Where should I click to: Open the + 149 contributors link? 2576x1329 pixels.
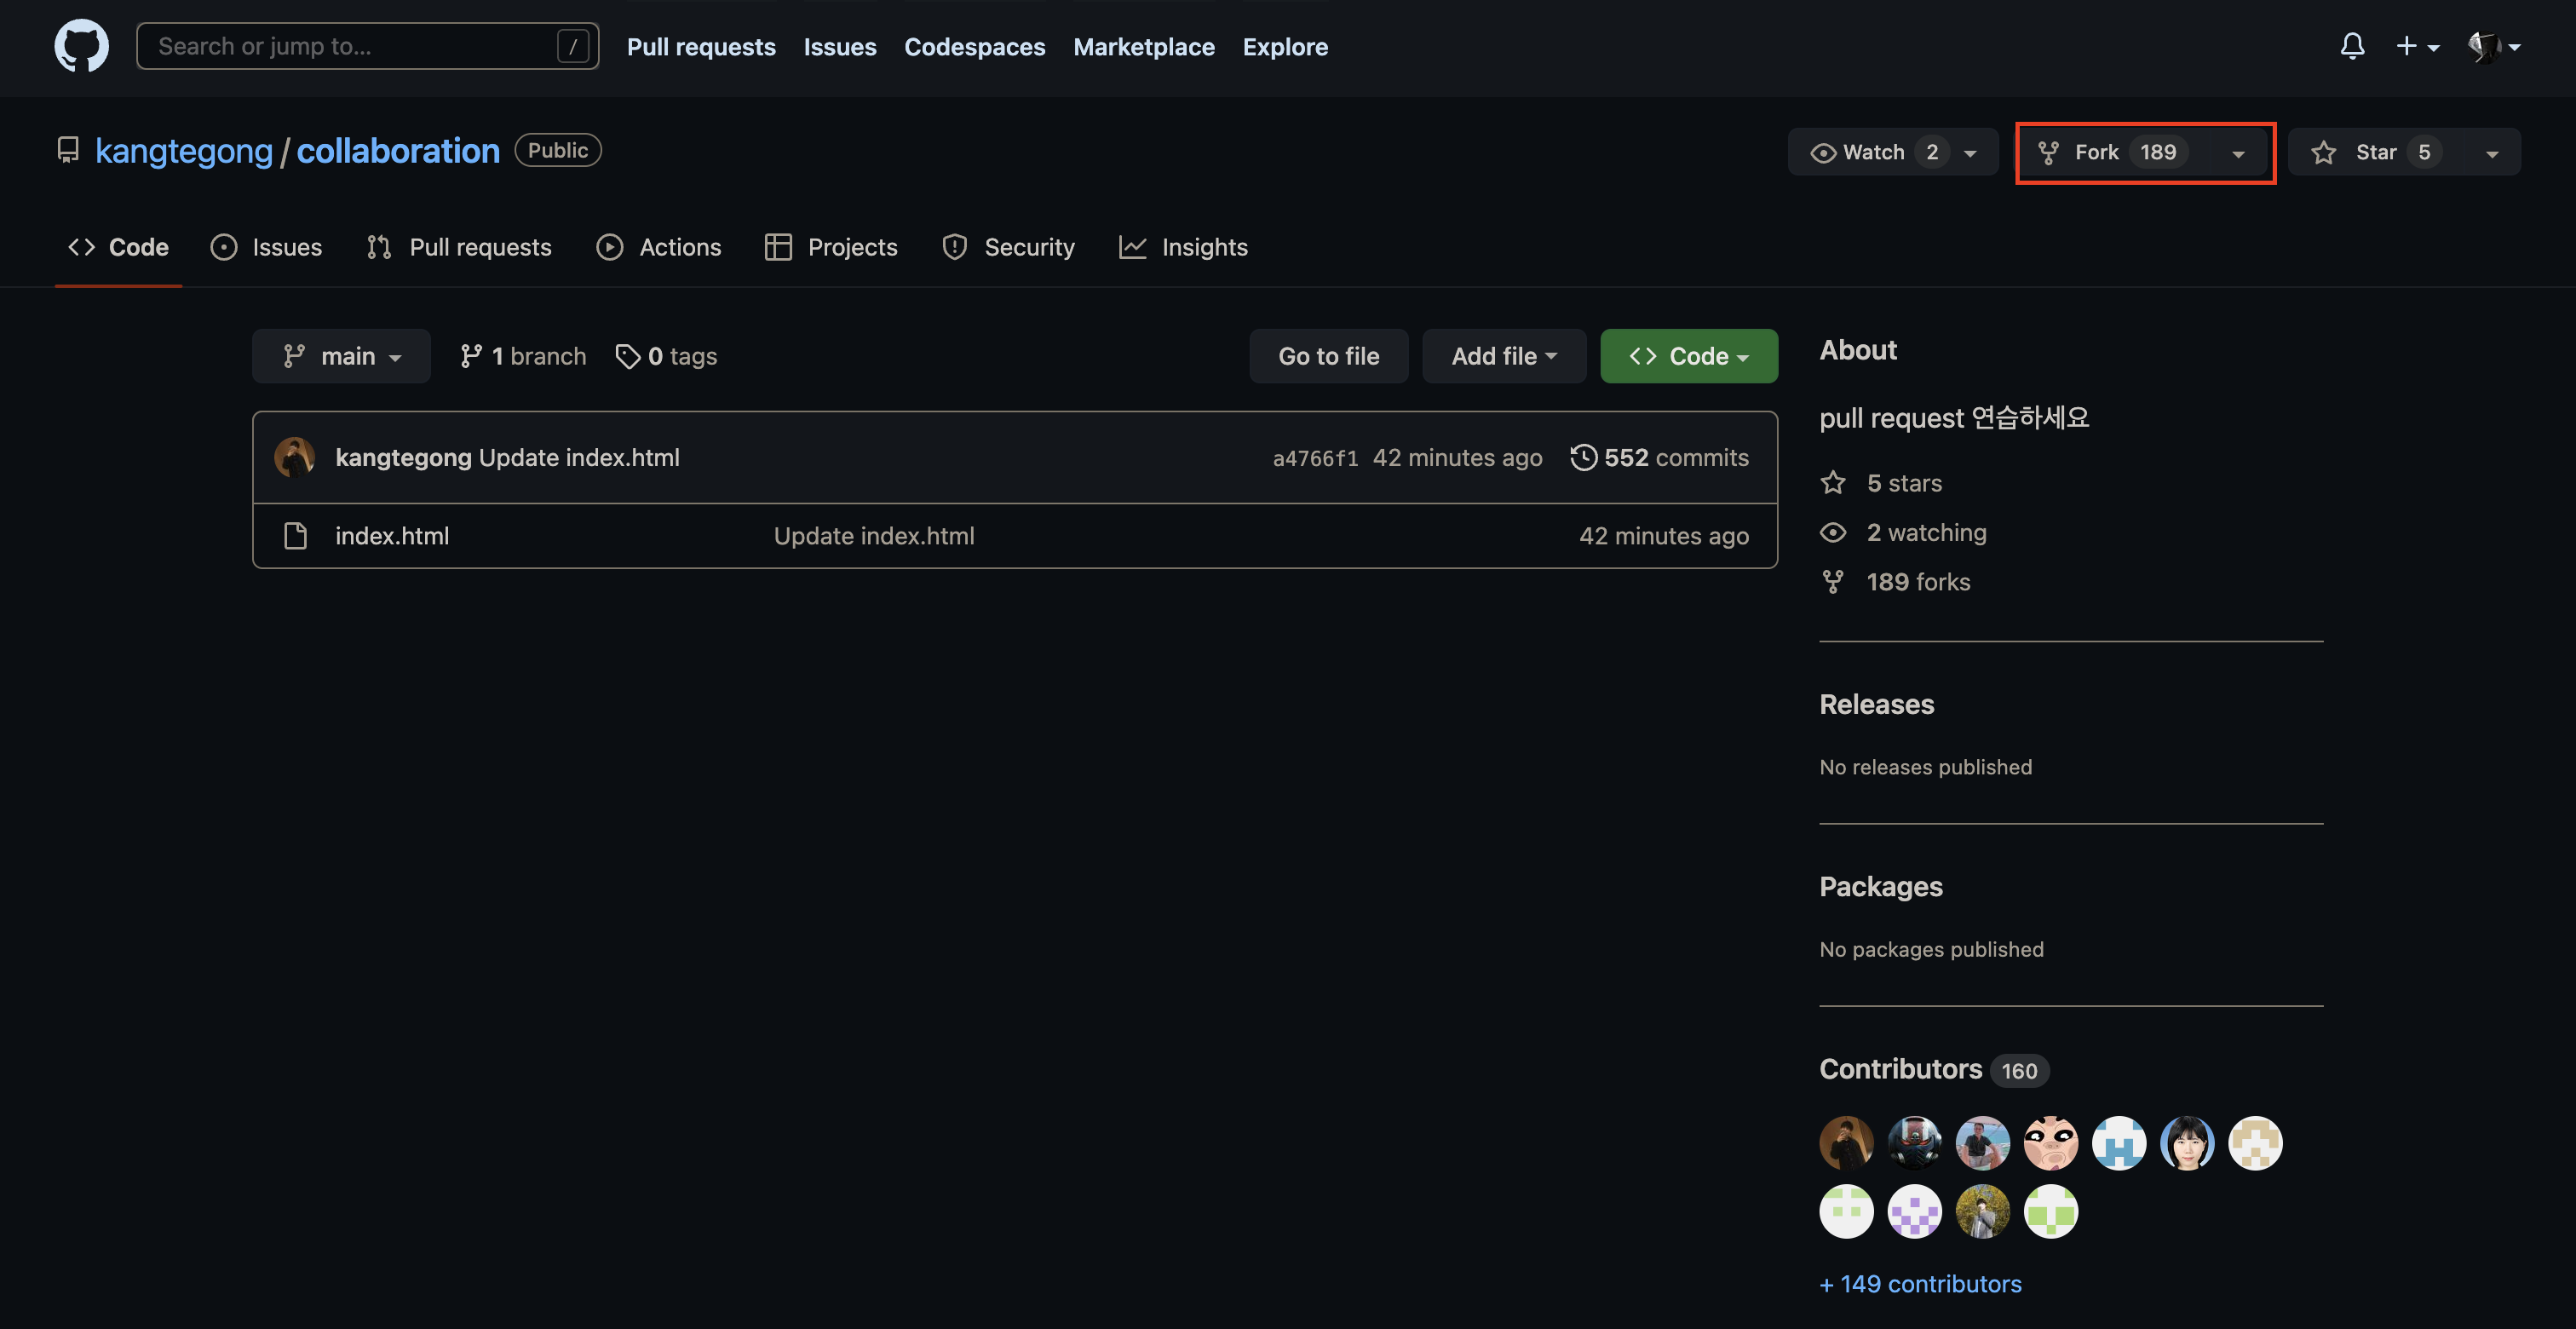click(1920, 1284)
